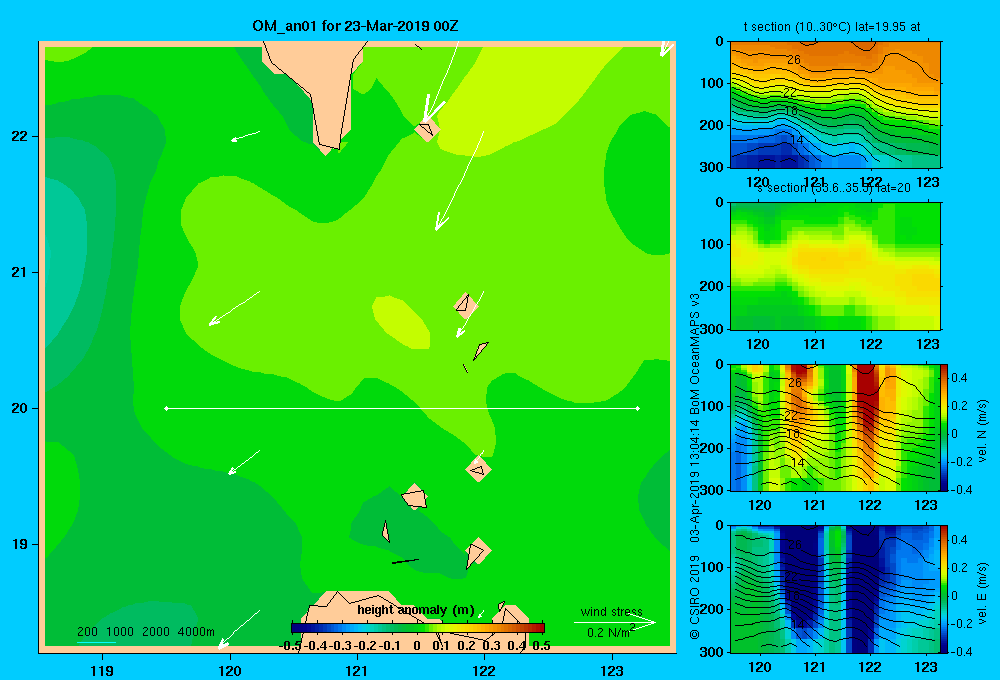Click the vel. E colorbar beside bottom section
Screen dimensions: 1000x680
(x=944, y=589)
